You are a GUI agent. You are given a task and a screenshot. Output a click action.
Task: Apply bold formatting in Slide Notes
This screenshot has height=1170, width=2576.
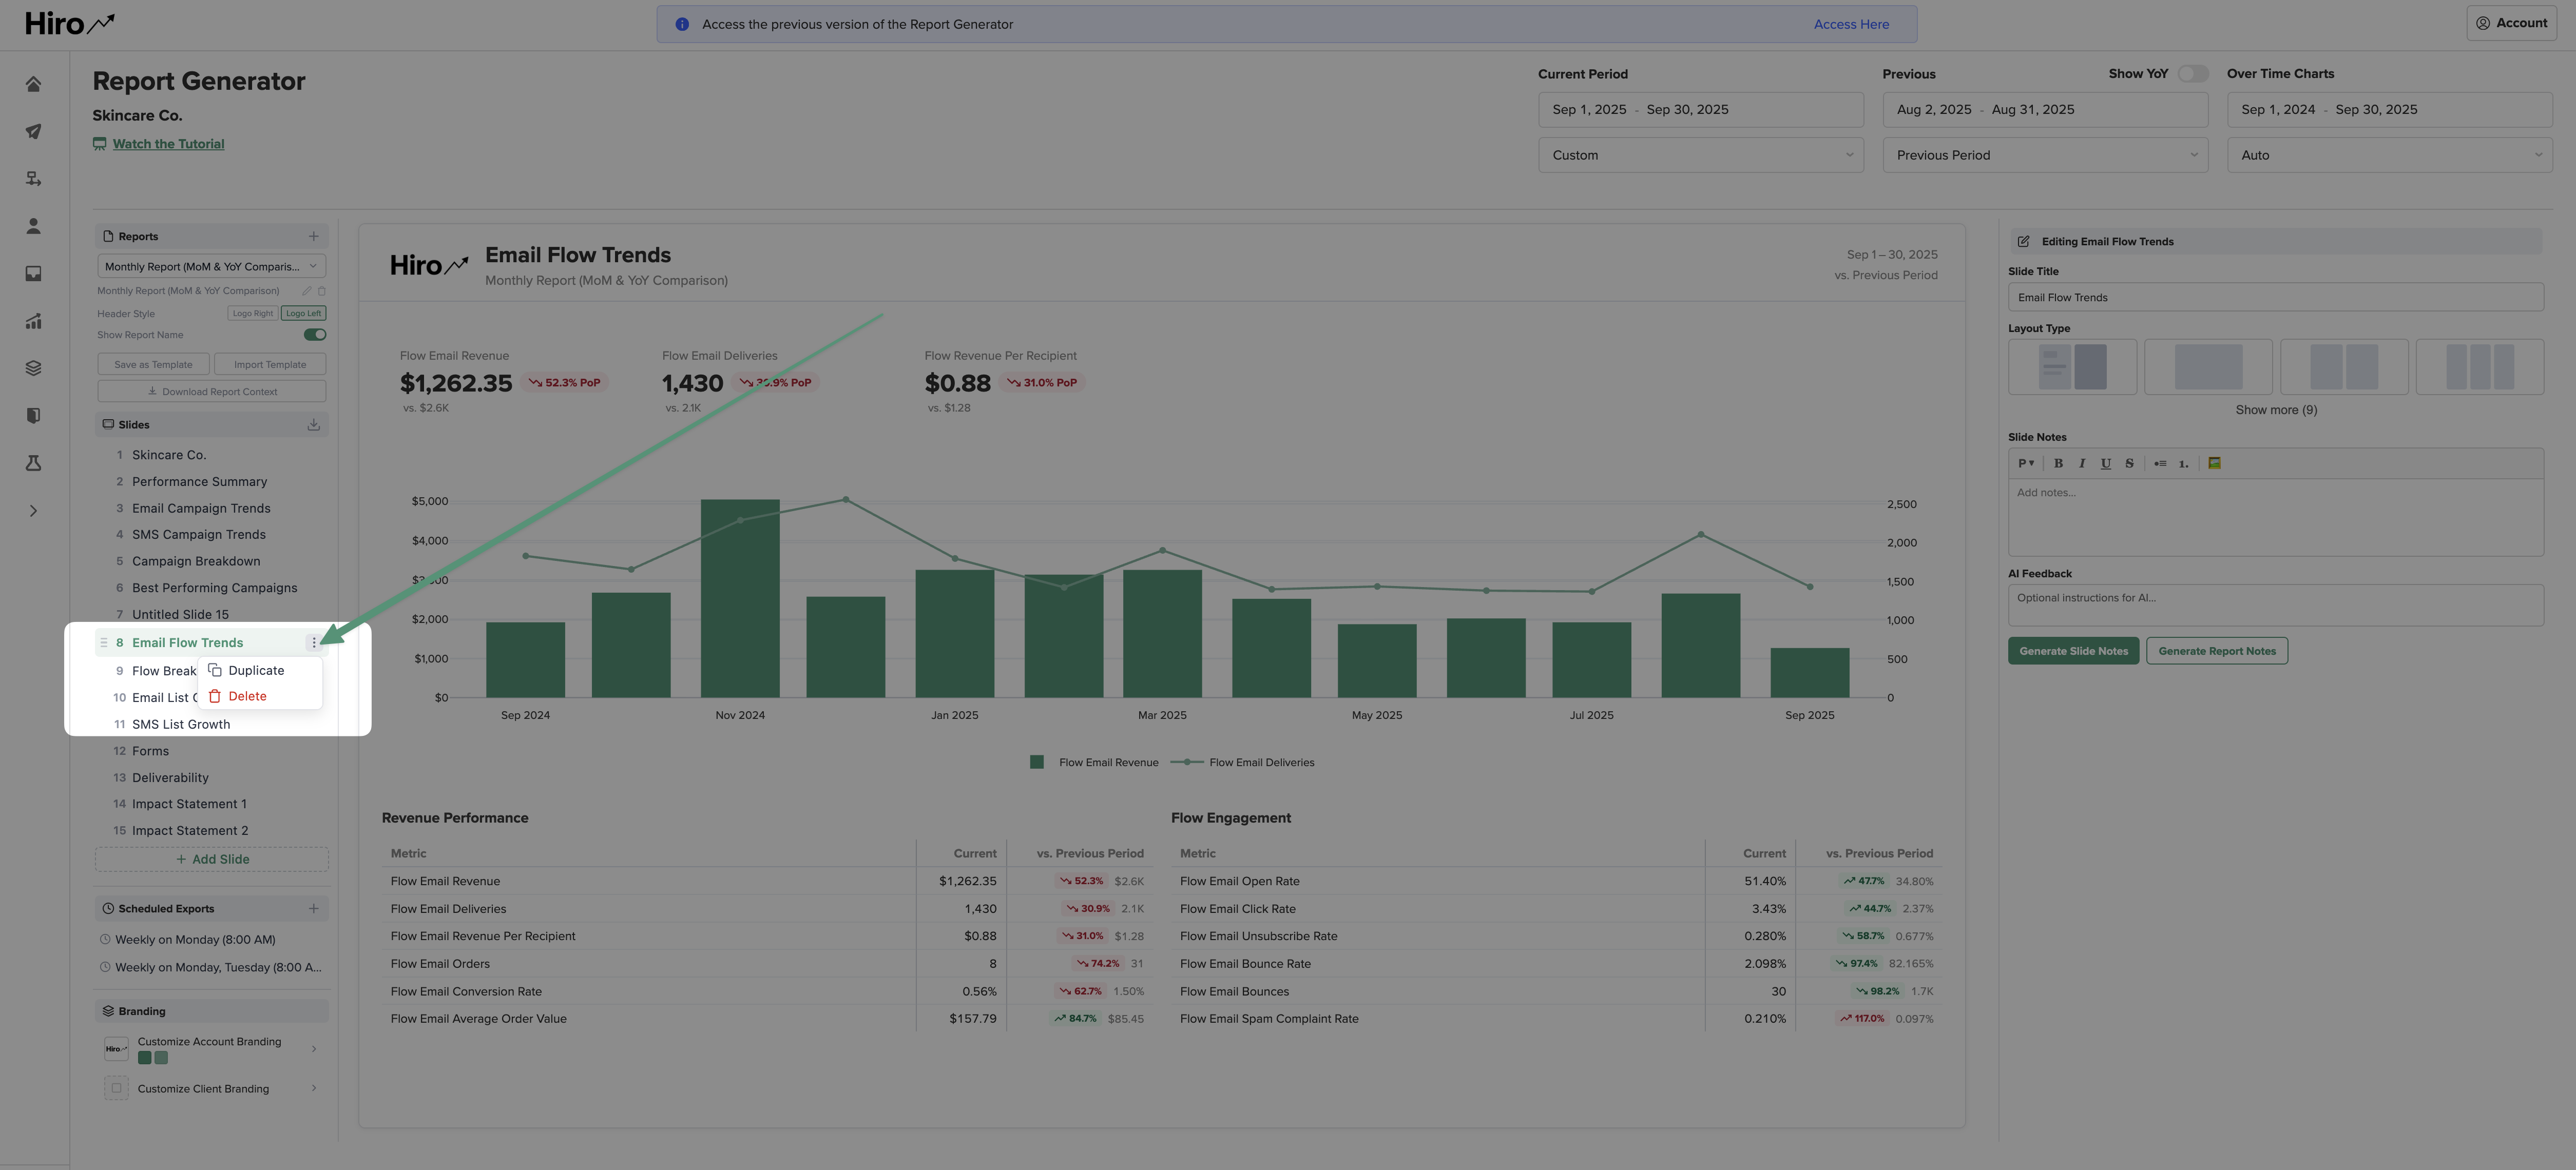tap(2058, 463)
